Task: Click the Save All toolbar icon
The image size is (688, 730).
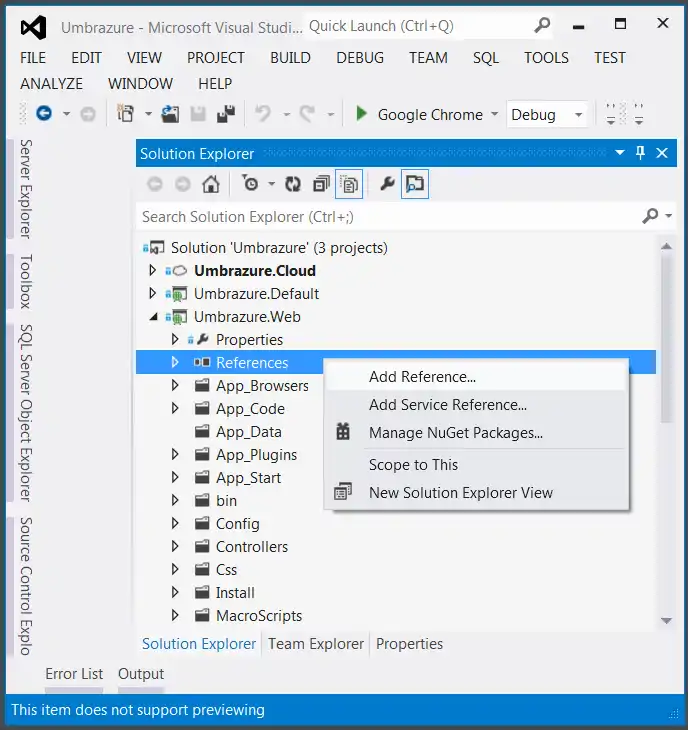Action: tap(226, 114)
